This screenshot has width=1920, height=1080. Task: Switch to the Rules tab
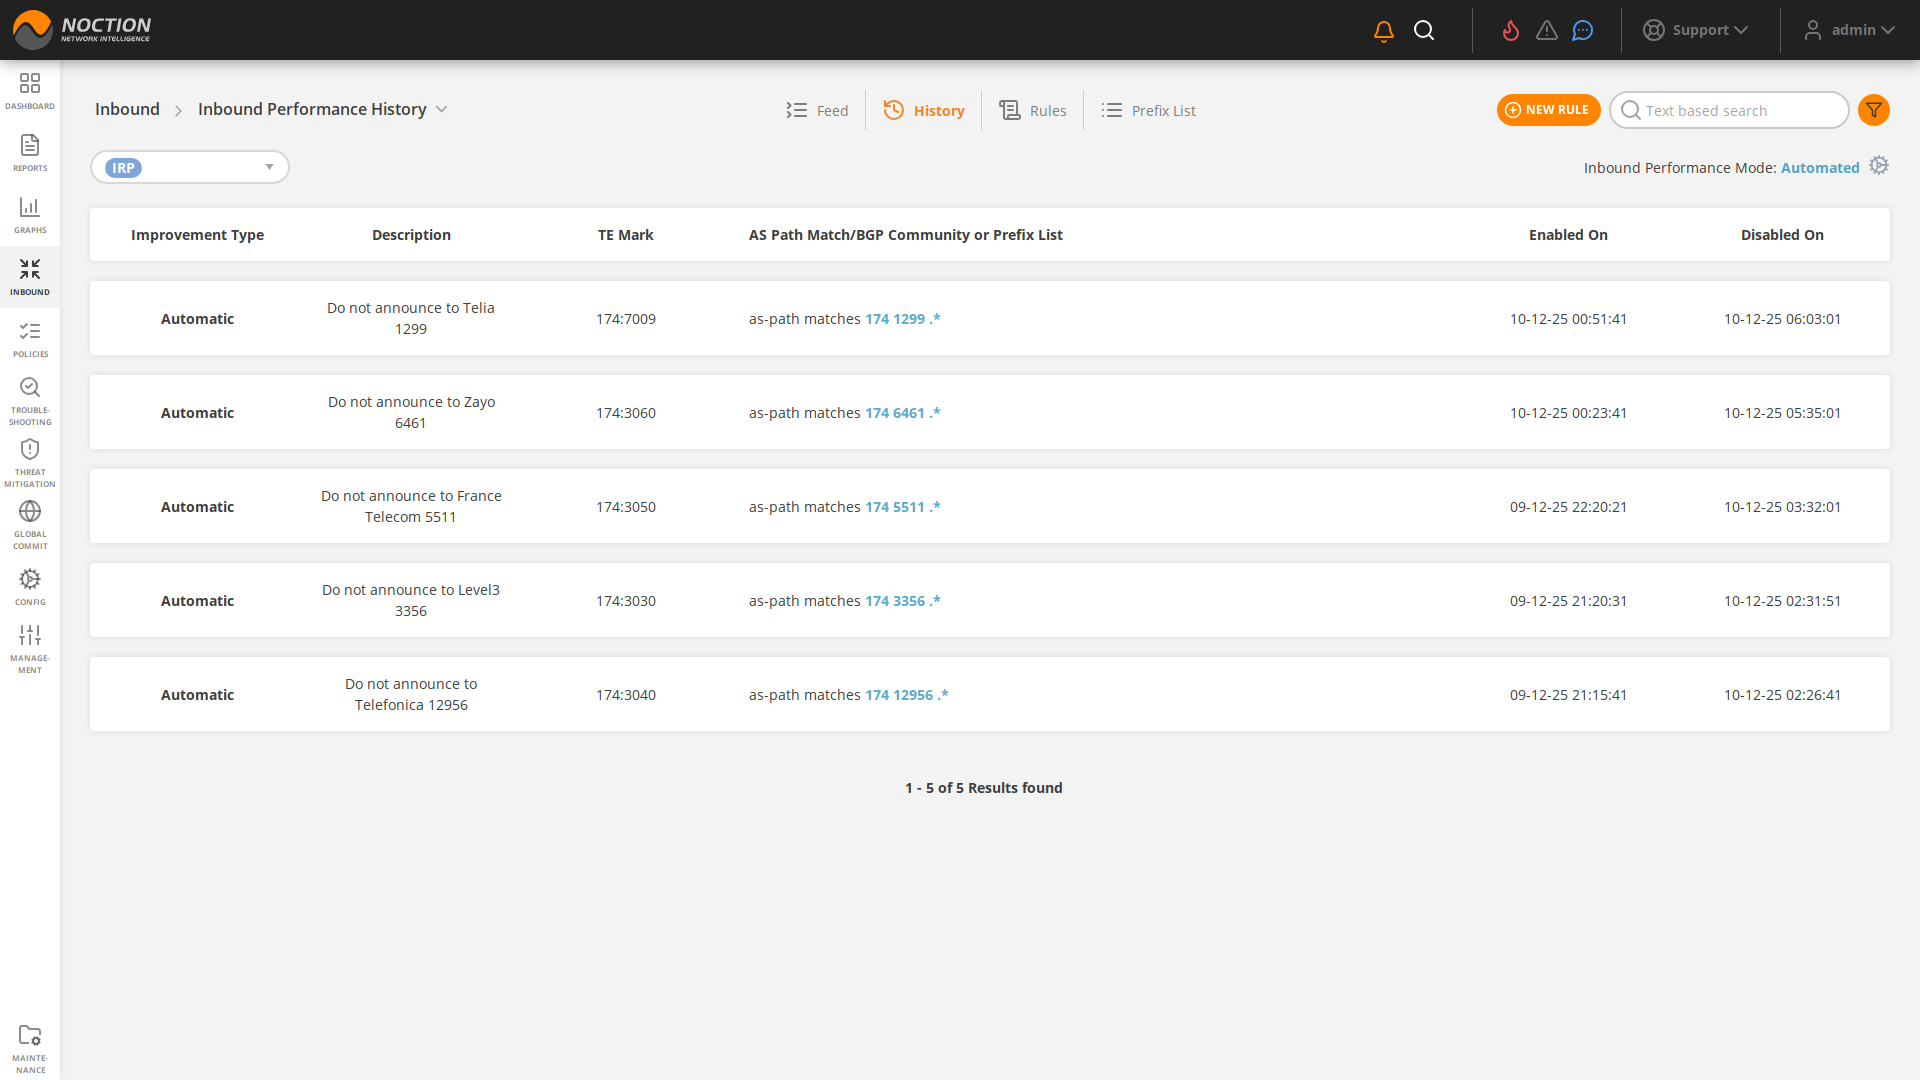[1033, 110]
